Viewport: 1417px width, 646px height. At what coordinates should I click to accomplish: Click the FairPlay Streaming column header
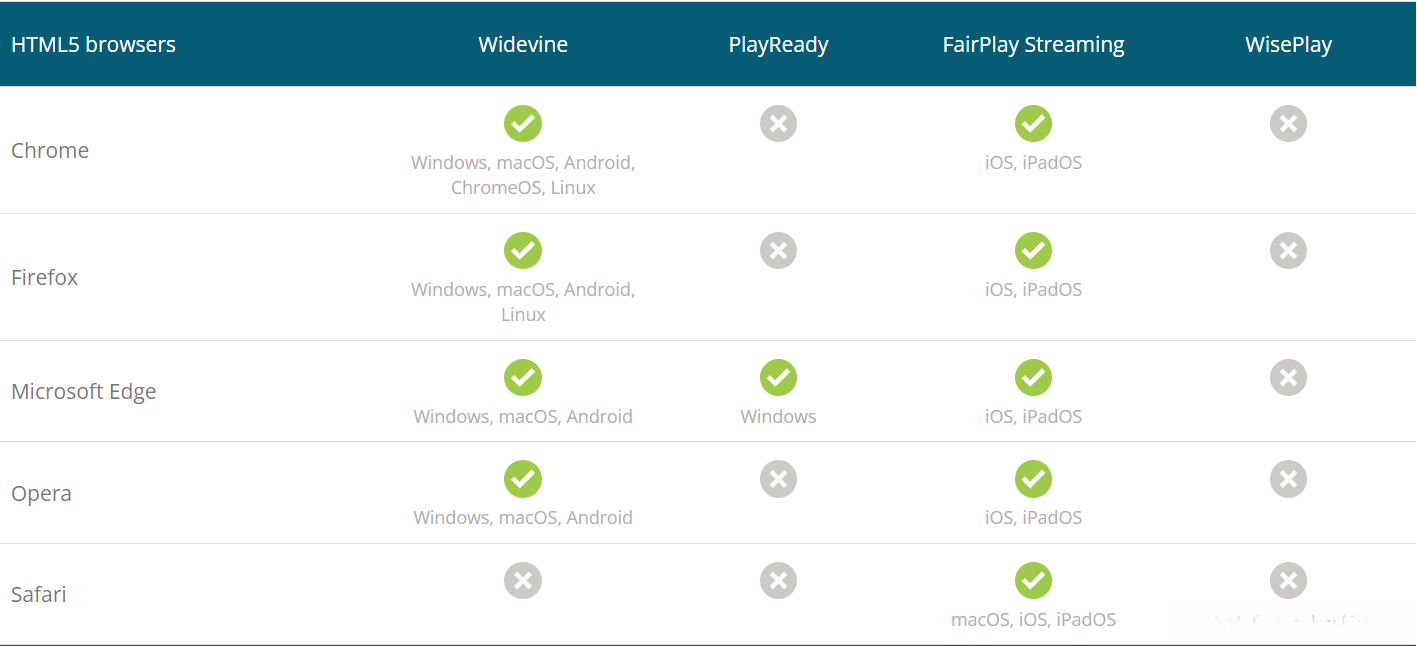1033,45
